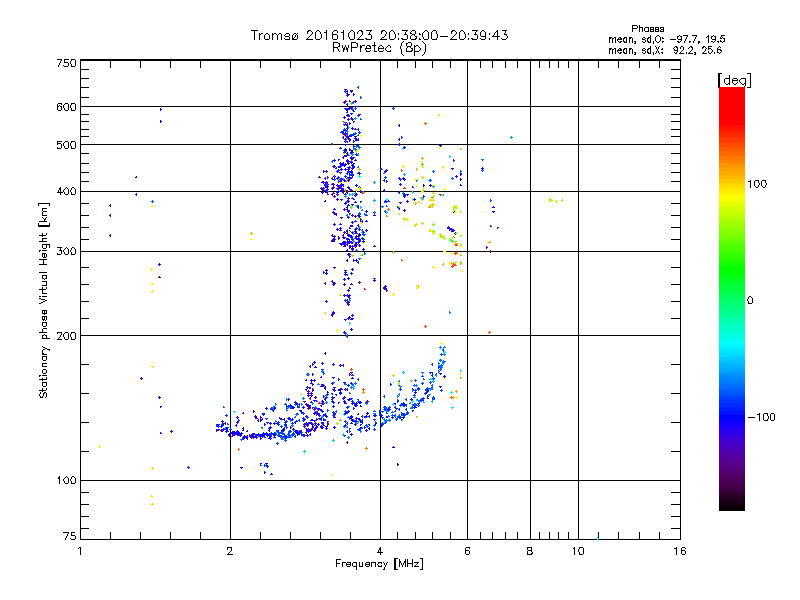Viewport: 800px width, 600px height.
Task: Click the x-axis tick label '4'
Action: [380, 551]
